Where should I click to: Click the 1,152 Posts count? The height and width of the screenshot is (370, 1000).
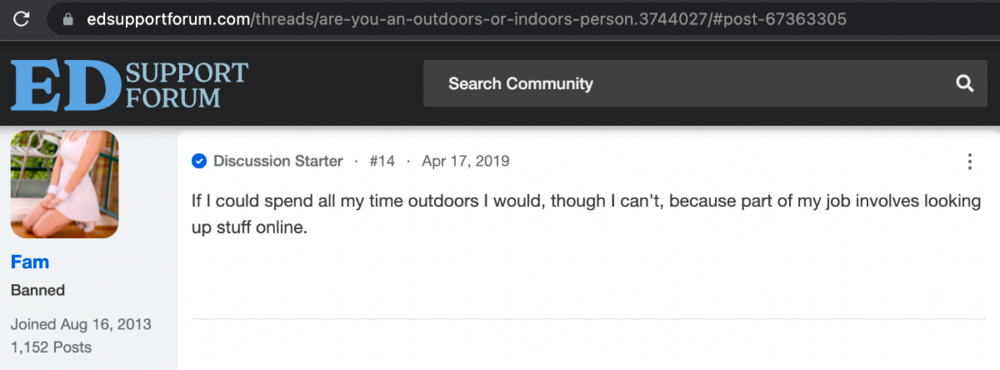pyautogui.click(x=51, y=348)
